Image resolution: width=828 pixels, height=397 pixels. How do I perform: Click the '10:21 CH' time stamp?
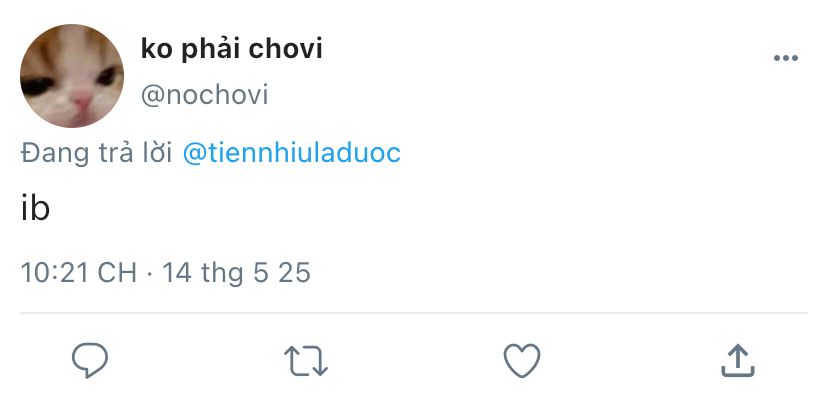click(x=79, y=273)
